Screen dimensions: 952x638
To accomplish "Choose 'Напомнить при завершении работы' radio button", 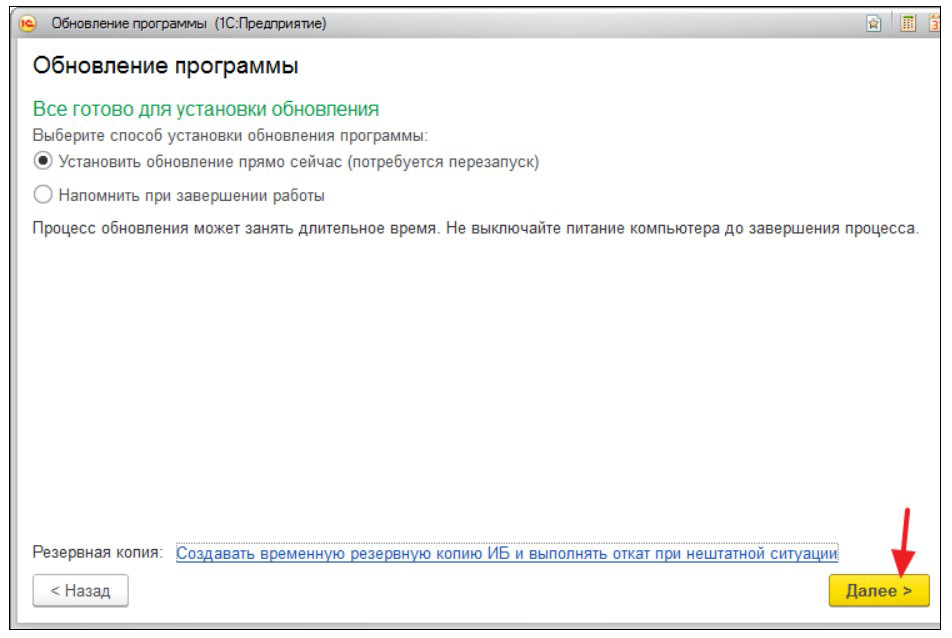I will click(43, 195).
